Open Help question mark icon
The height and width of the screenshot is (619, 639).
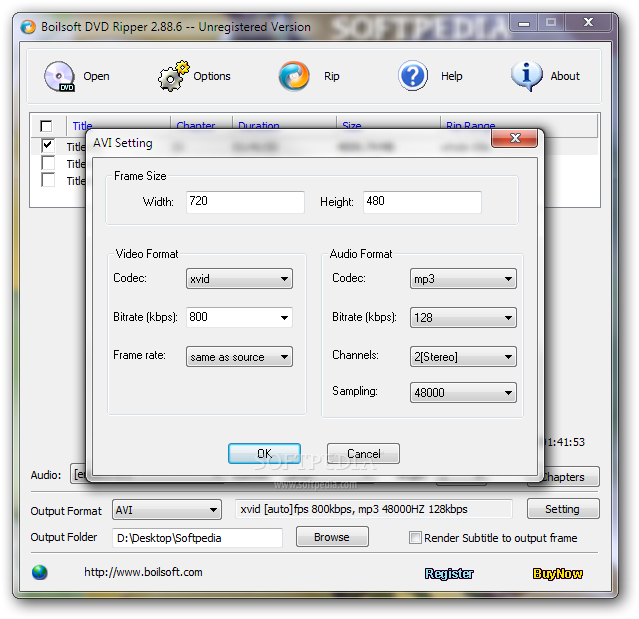(412, 76)
